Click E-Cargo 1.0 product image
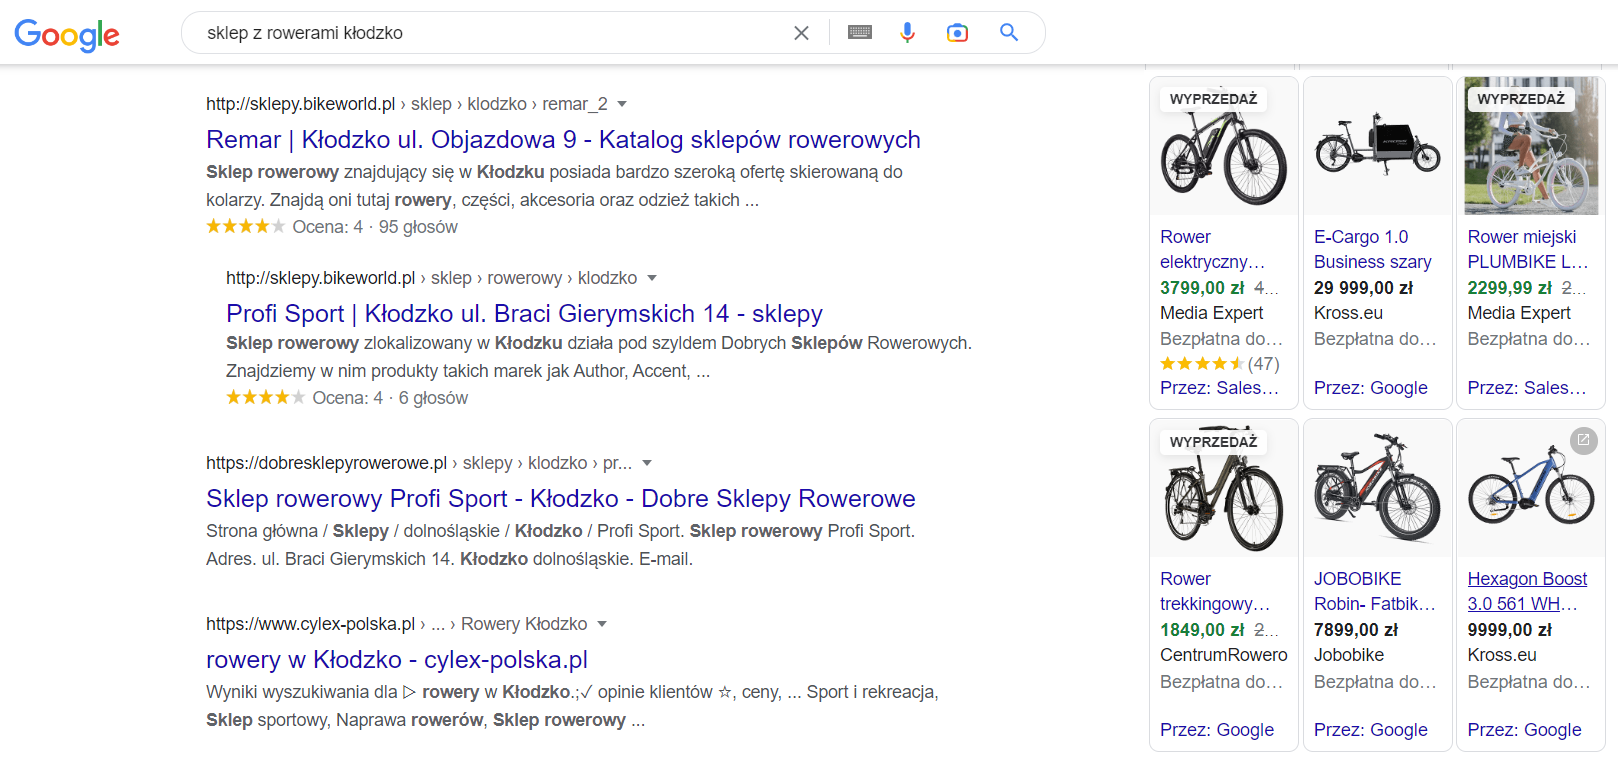The width and height of the screenshot is (1618, 764). click(x=1378, y=147)
